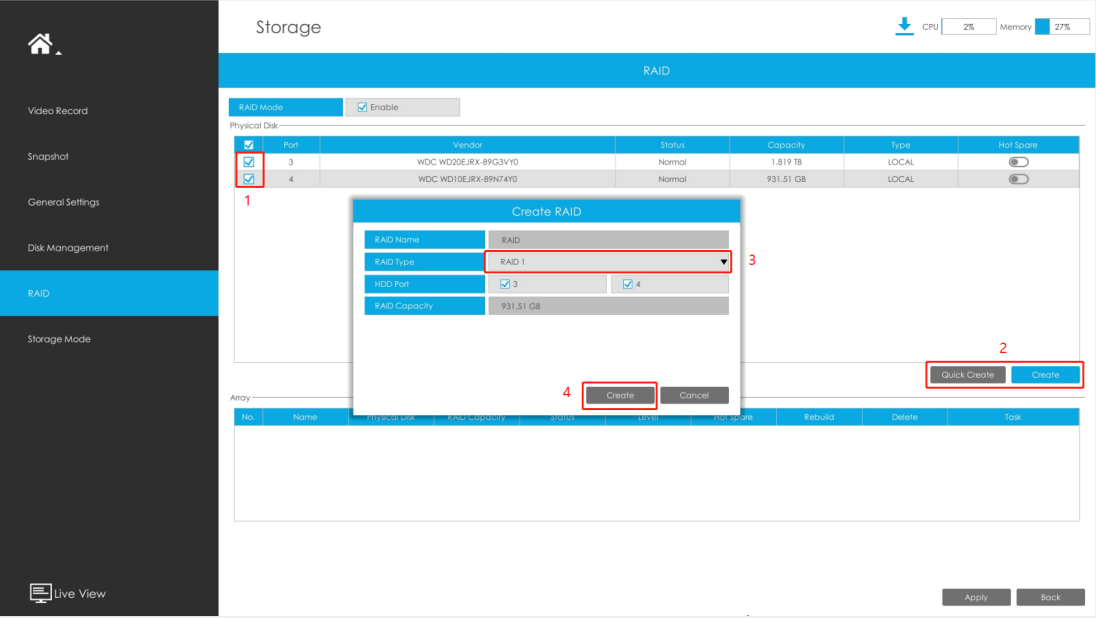Click the download arrow icon near CPU
Image resolution: width=1096 pixels, height=618 pixels.
click(904, 27)
